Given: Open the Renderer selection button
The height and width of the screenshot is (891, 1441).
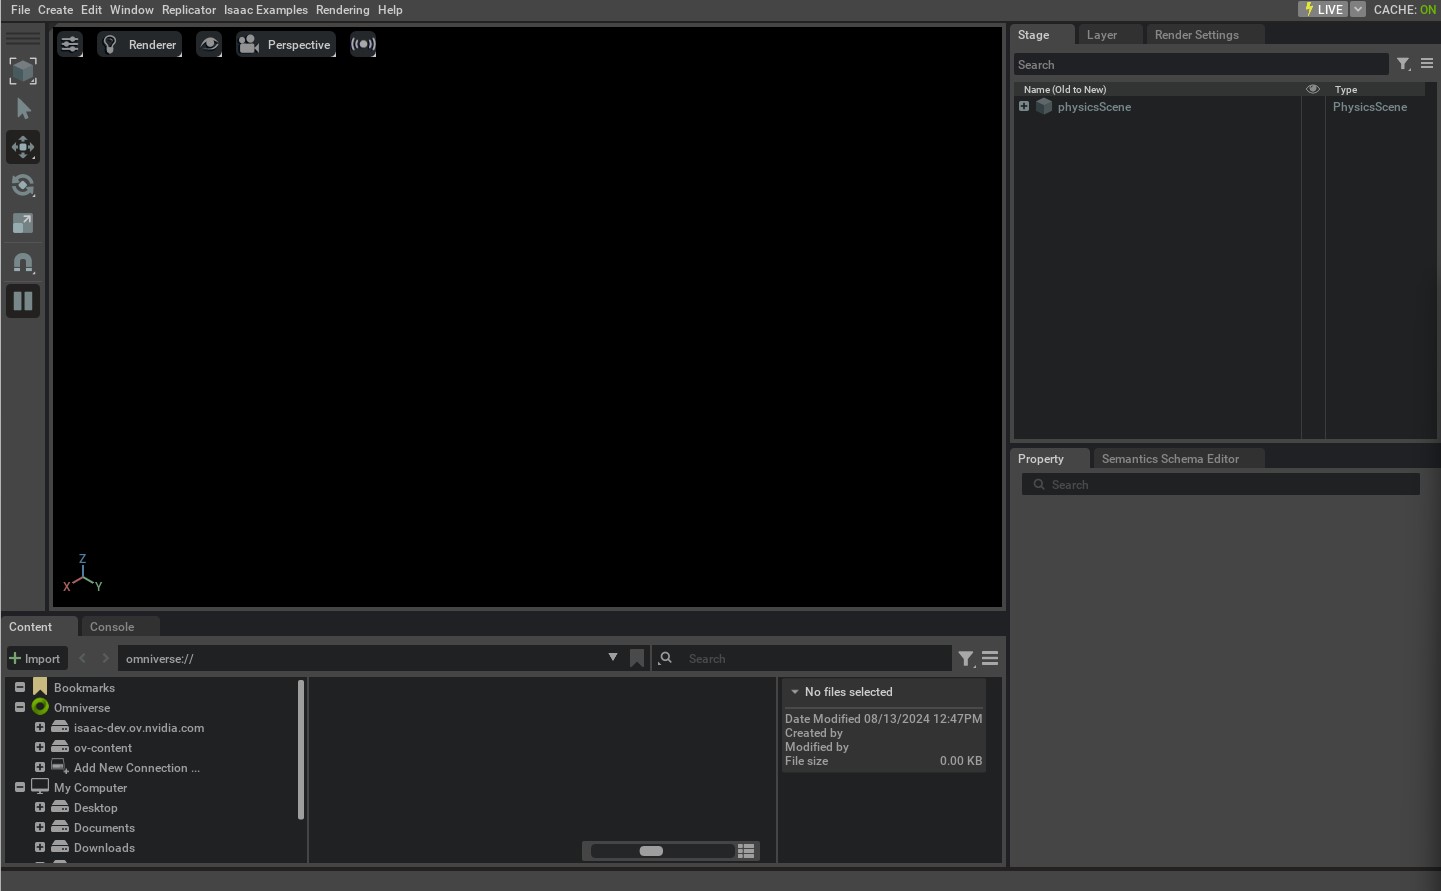Looking at the screenshot, I should [x=139, y=44].
